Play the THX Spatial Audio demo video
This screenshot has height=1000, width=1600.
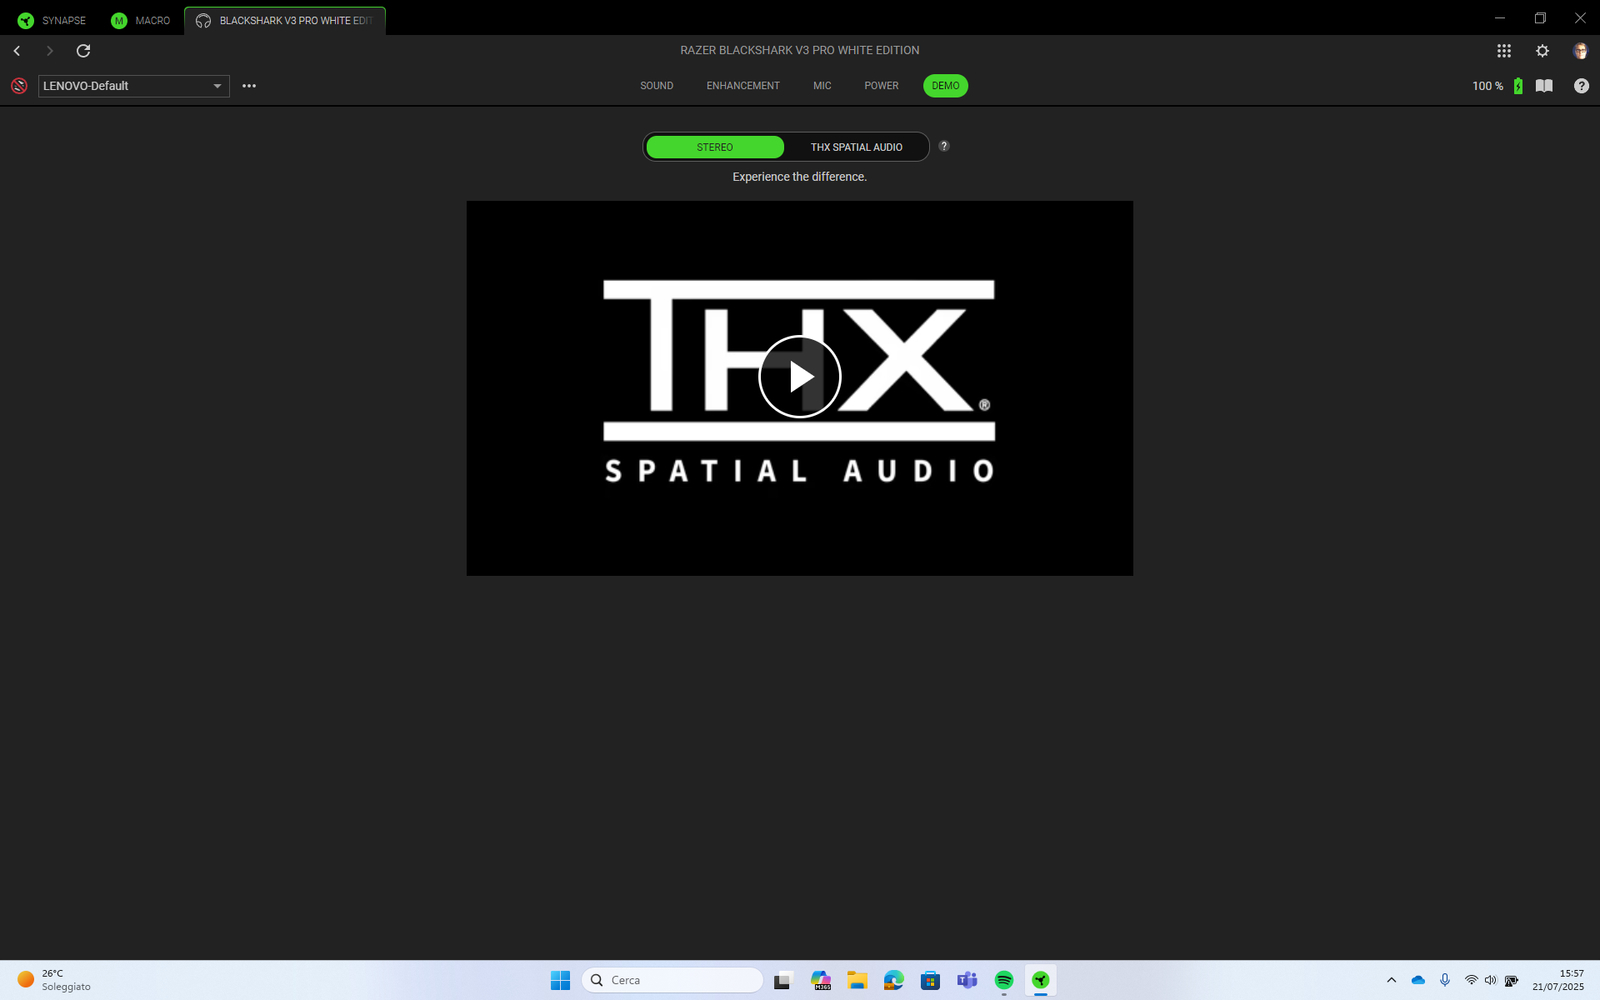[x=800, y=377]
